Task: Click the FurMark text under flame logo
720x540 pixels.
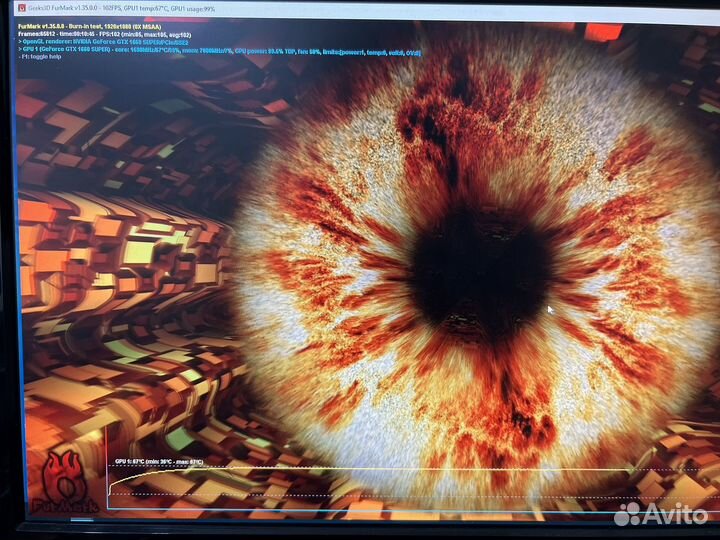Action: [x=64, y=506]
